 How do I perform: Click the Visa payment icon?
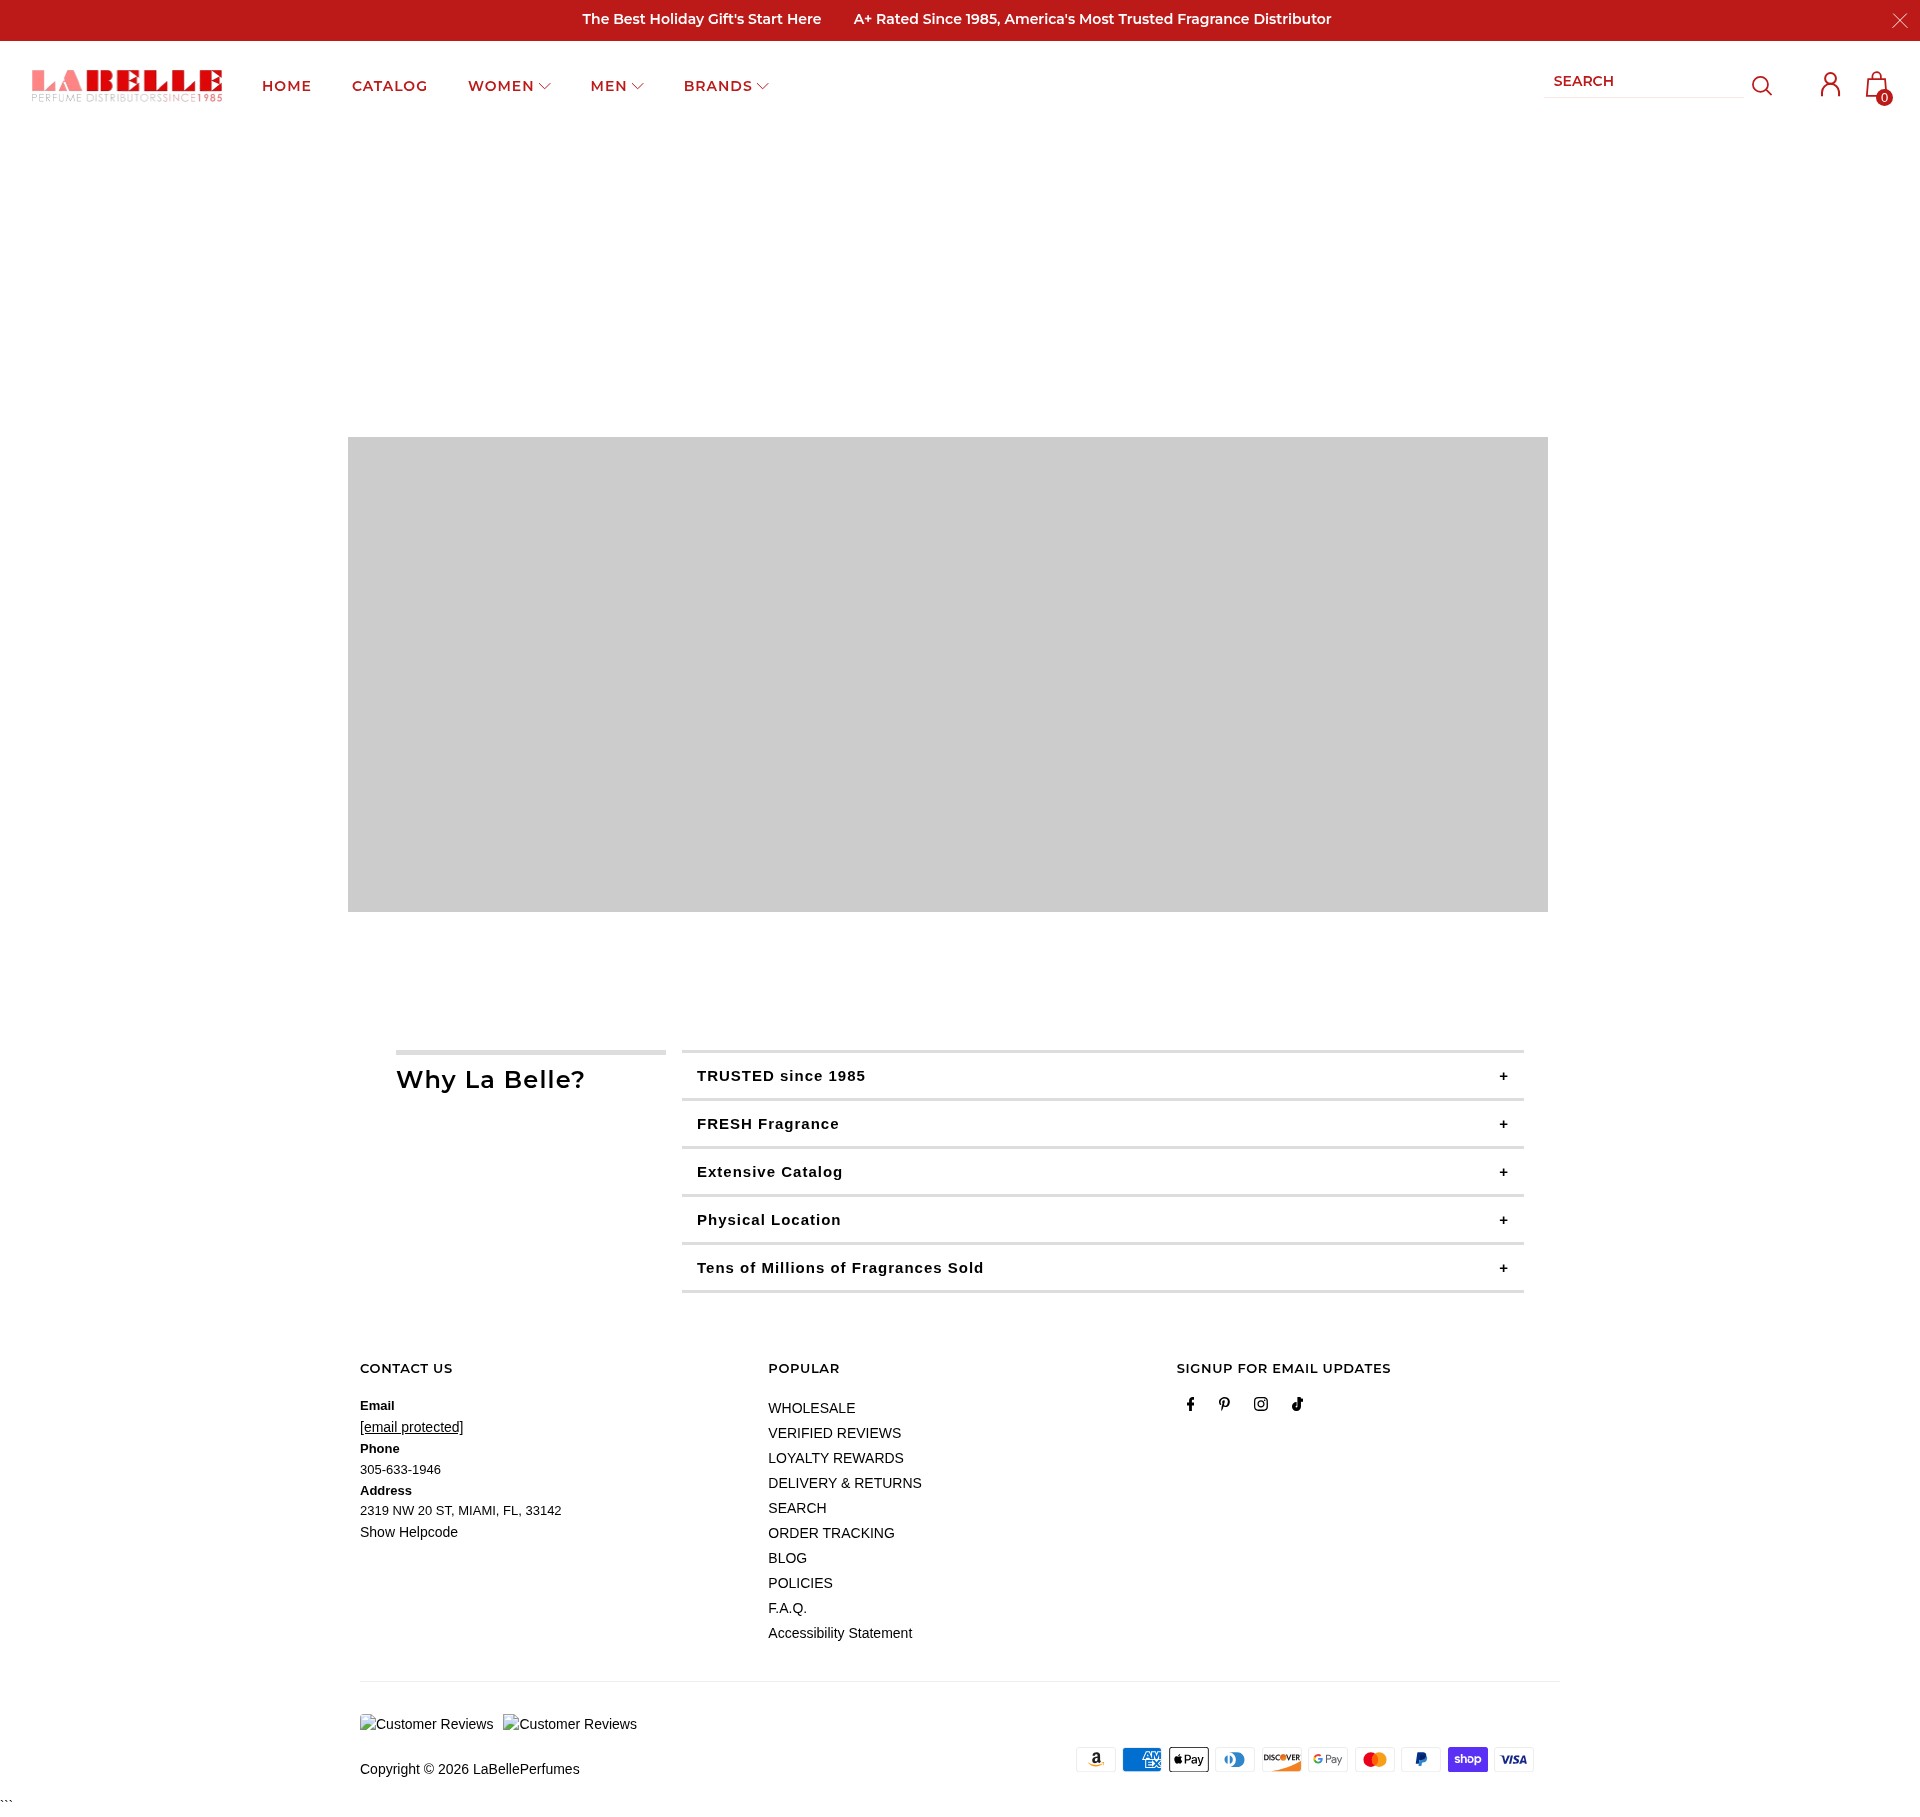tap(1514, 1759)
